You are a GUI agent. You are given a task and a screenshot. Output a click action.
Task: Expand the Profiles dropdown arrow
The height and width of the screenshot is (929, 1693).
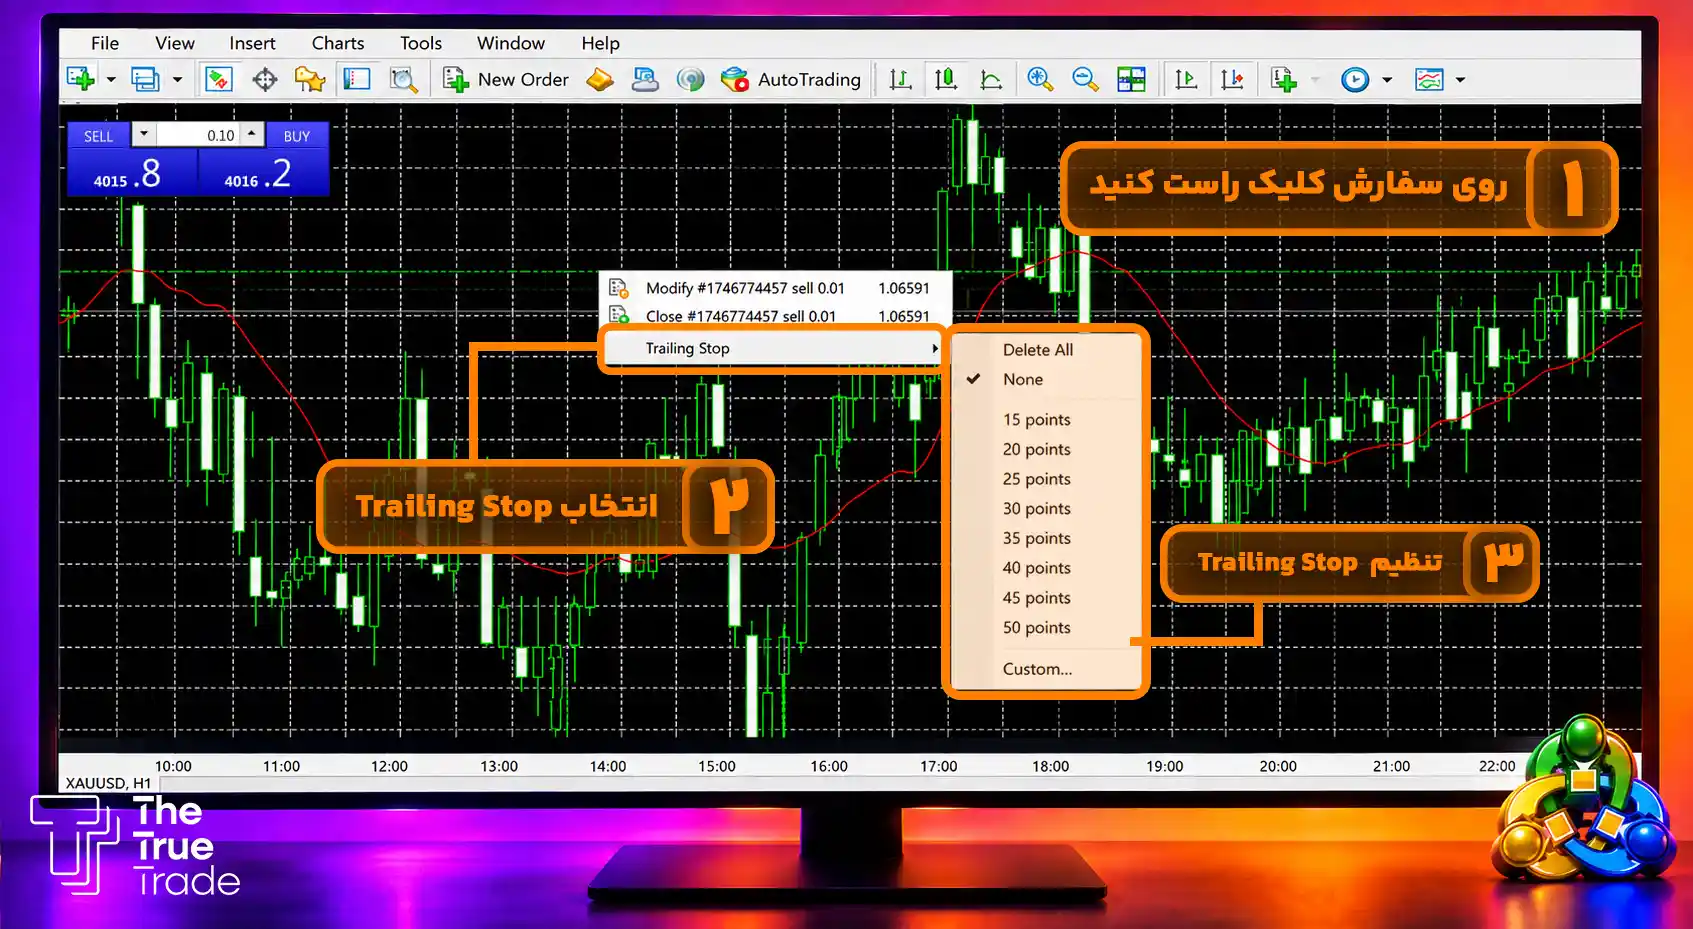[x=177, y=79]
